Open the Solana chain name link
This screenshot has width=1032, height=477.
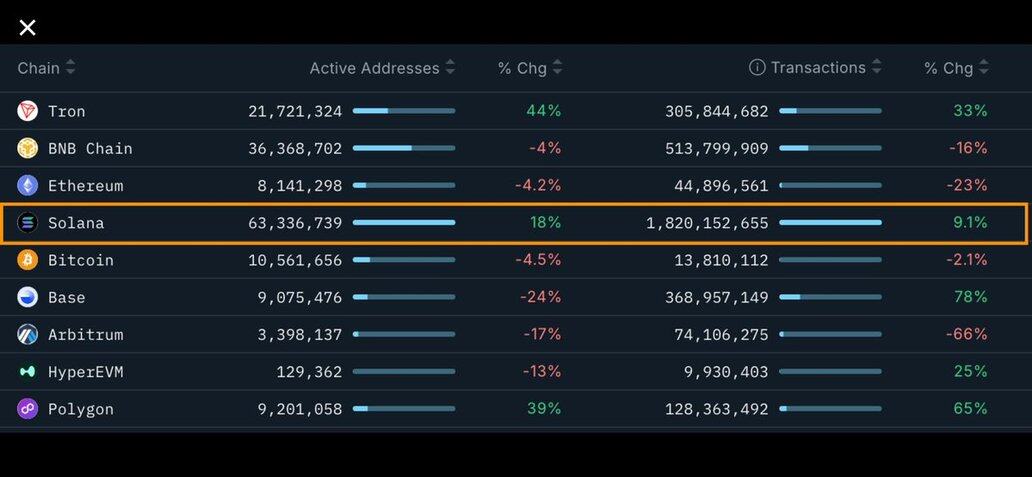[76, 223]
